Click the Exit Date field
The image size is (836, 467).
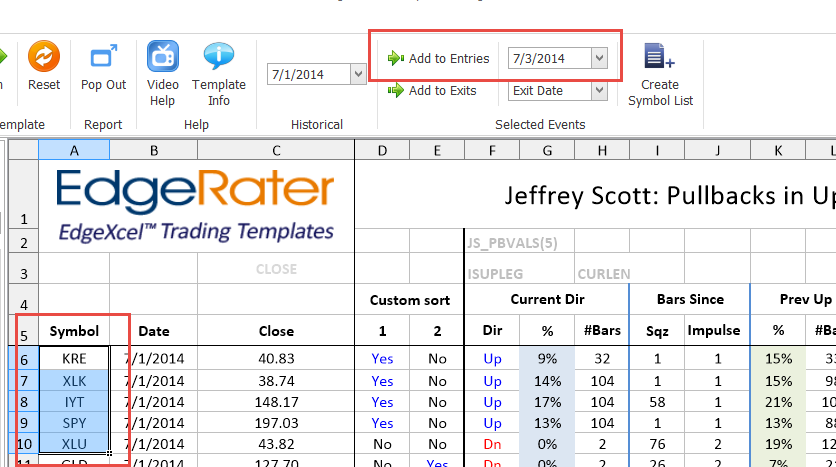tap(550, 91)
